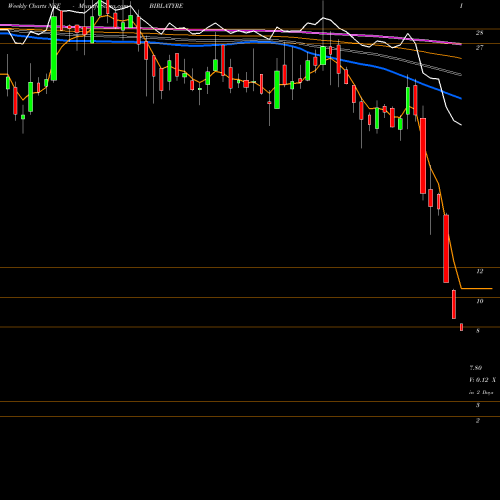500x500 pixels.
Task: Click the price axis label 12
Action: [479, 271]
